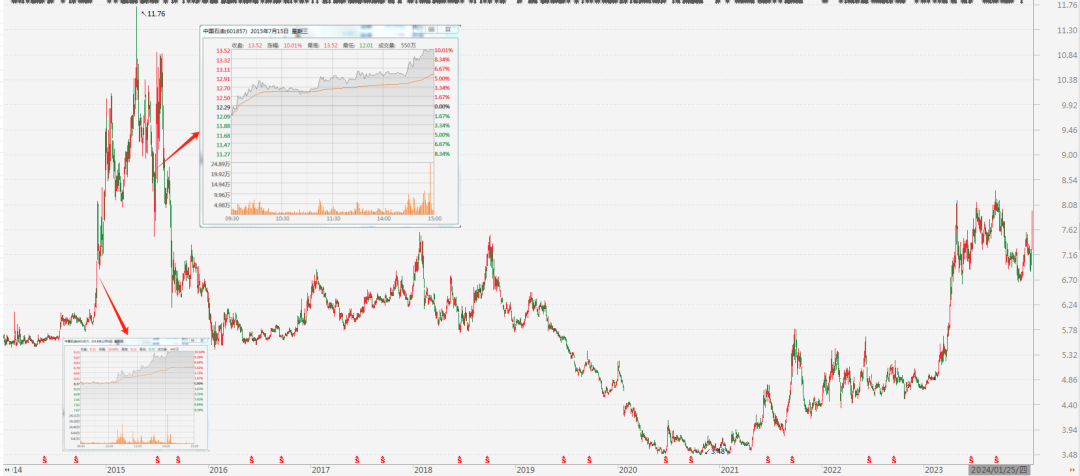The height and width of the screenshot is (476, 1080).
Task: Click the 12.29 baseline price in the popup axis
Action: (x=222, y=107)
